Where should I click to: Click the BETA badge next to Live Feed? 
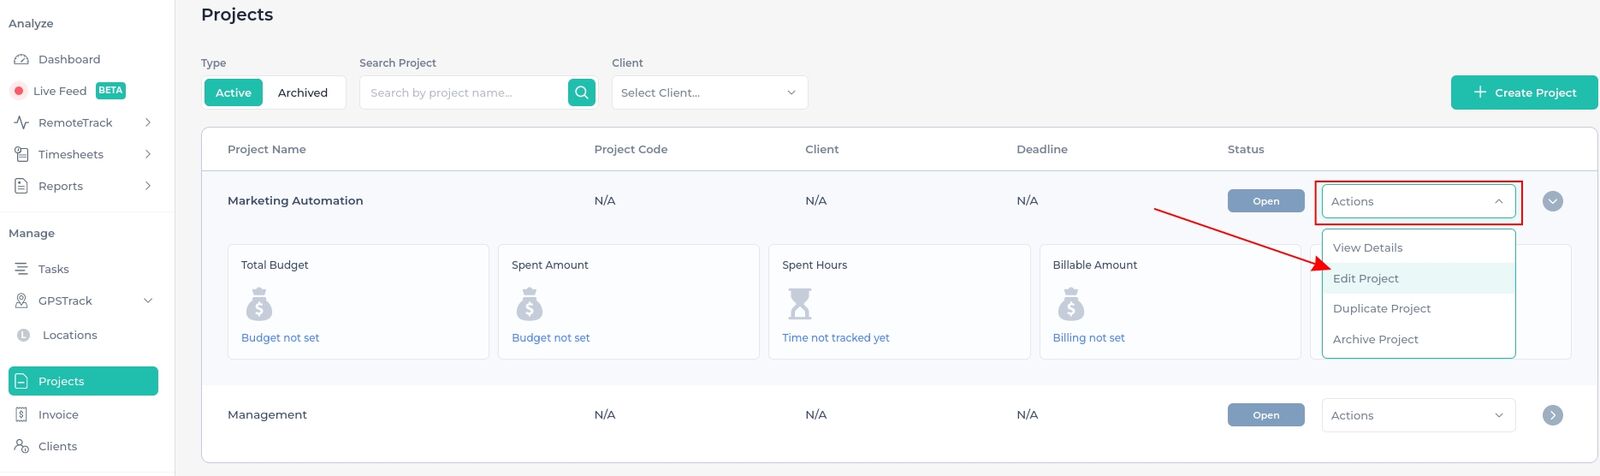[x=110, y=90]
